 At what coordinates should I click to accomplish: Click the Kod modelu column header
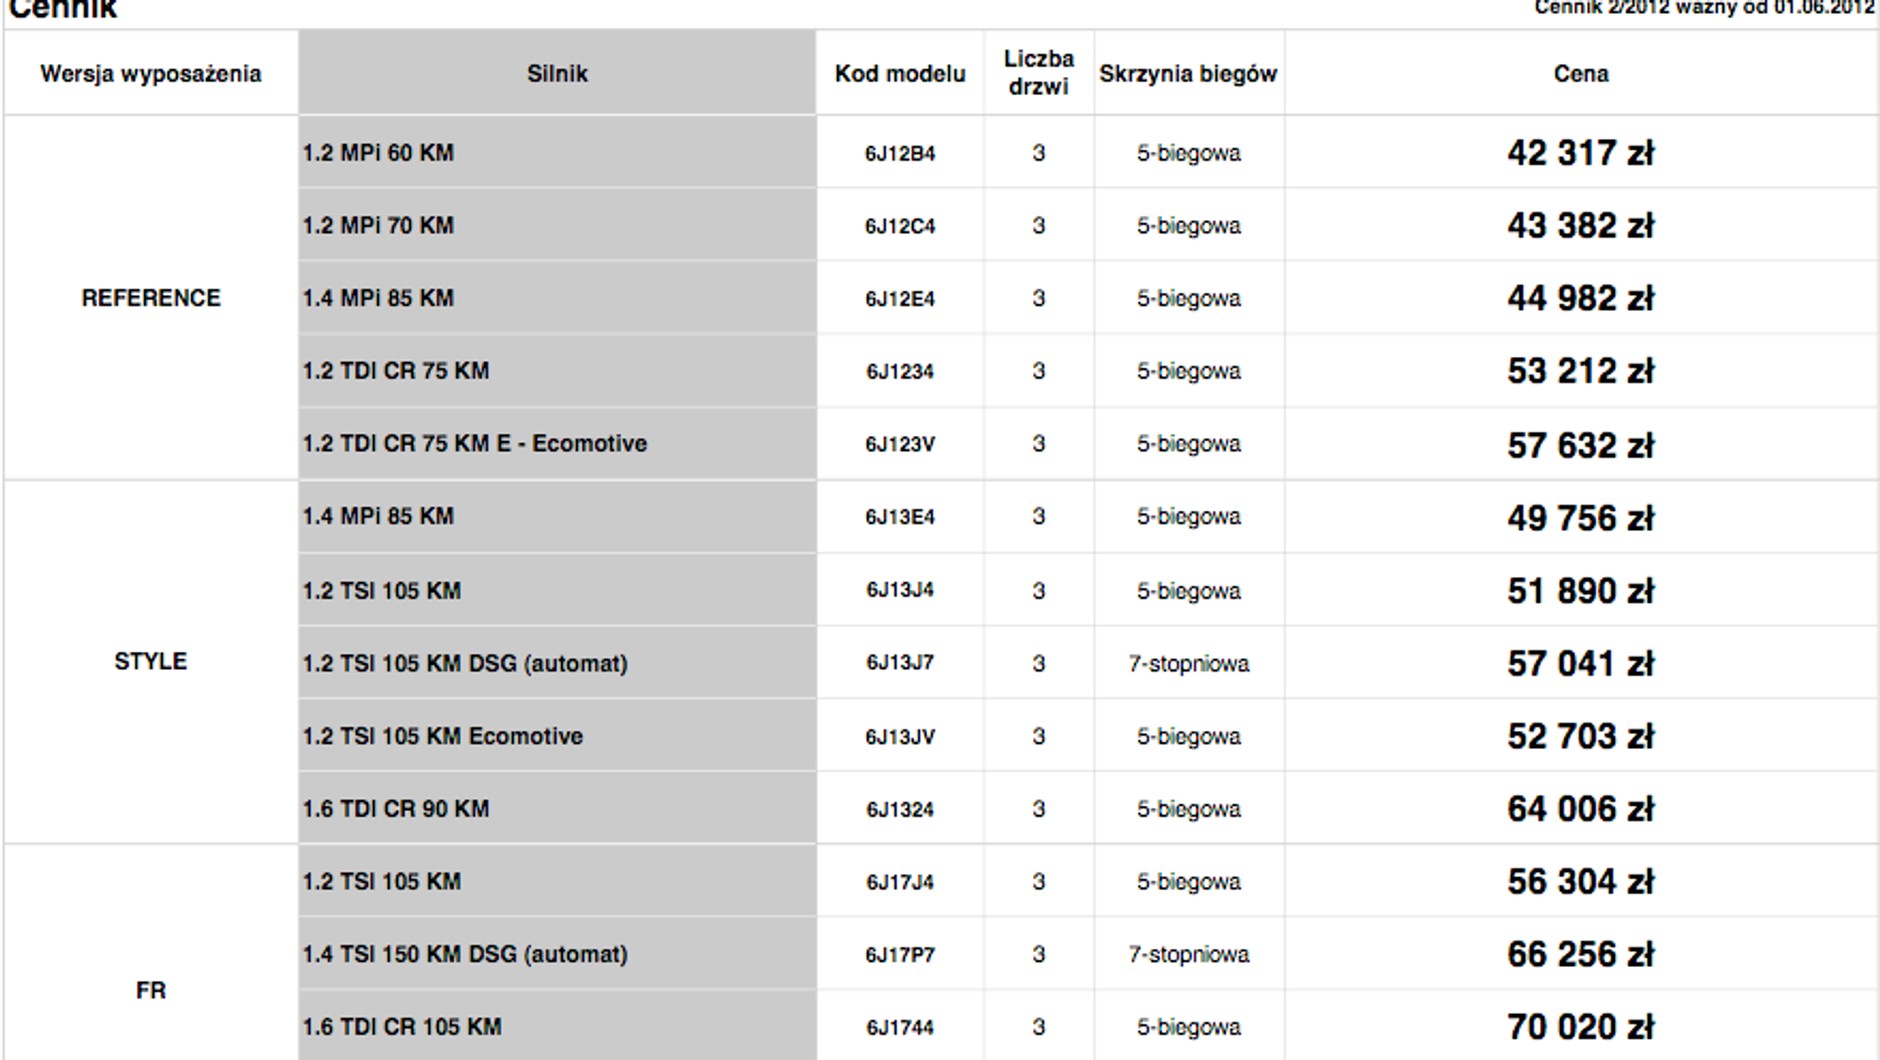(900, 73)
